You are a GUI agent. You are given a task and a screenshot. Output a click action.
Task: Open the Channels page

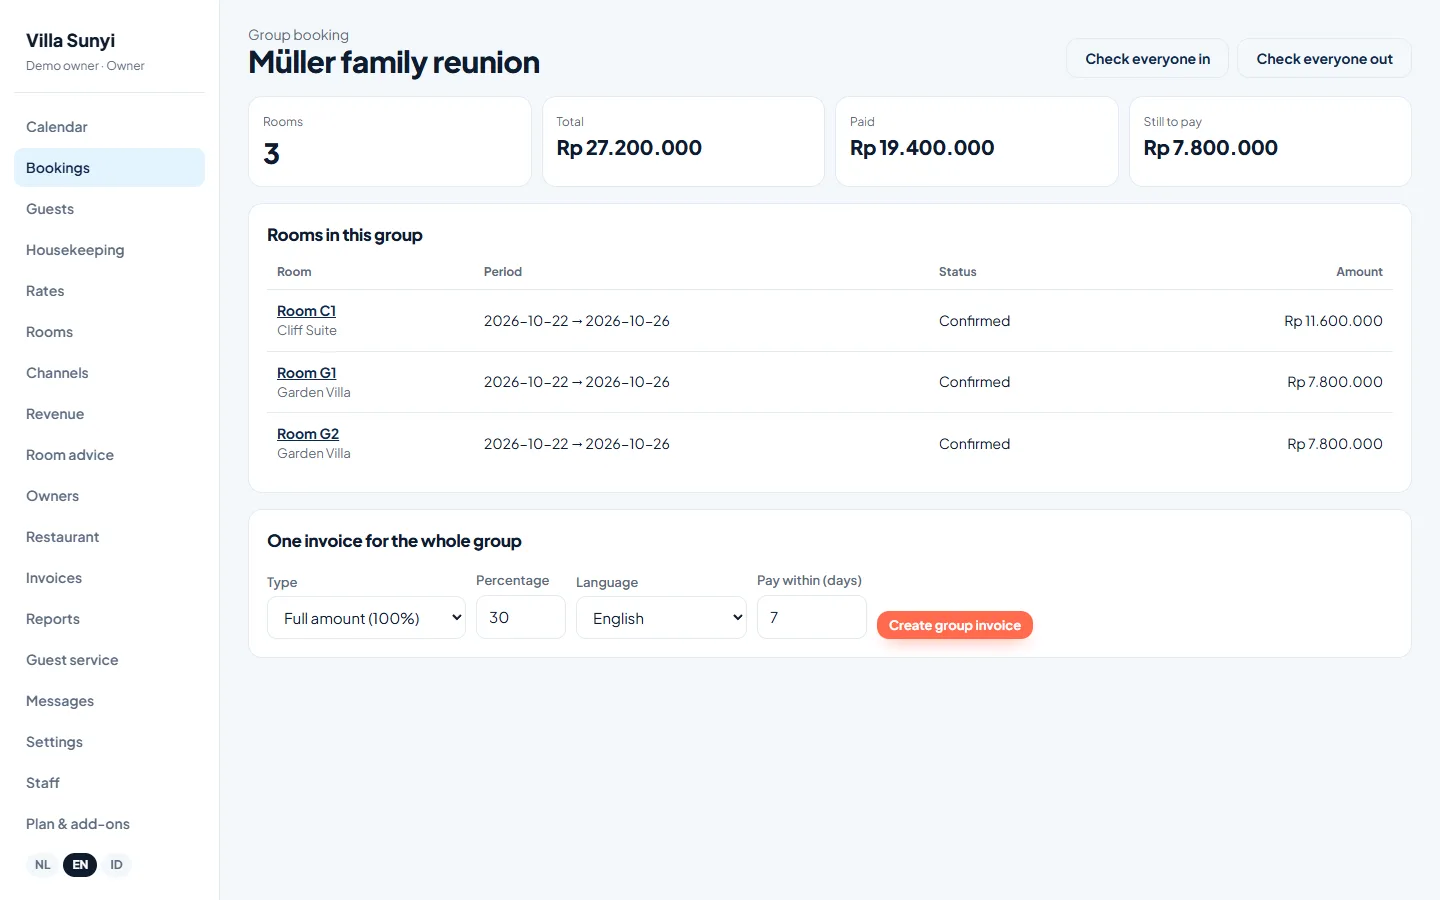click(x=109, y=373)
